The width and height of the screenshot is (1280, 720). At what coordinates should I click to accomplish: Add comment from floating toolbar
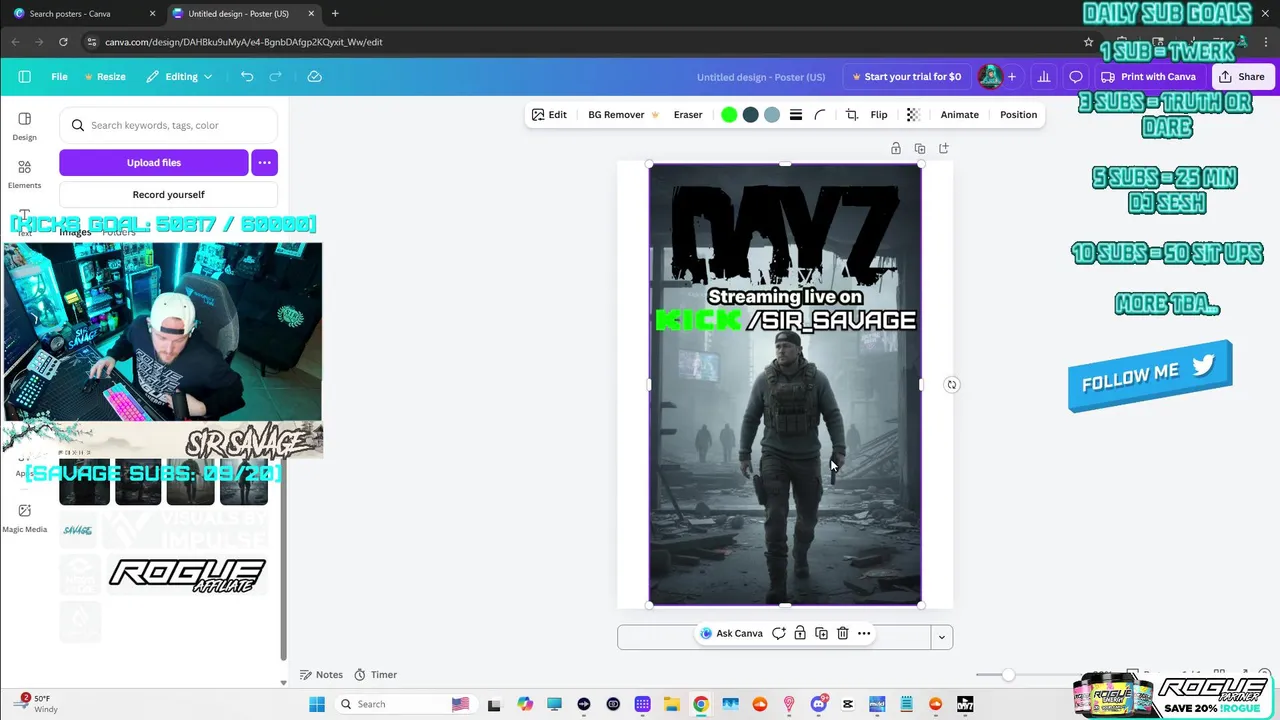pos(779,633)
